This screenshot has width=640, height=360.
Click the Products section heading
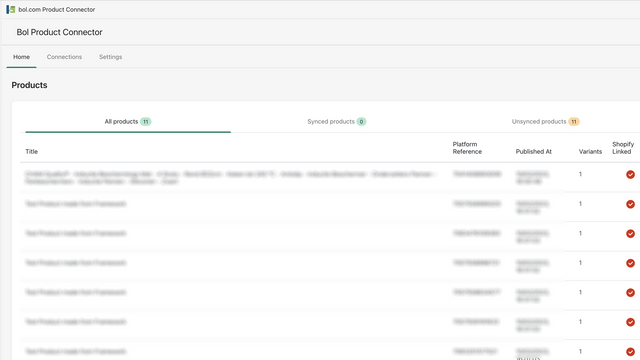(29, 85)
